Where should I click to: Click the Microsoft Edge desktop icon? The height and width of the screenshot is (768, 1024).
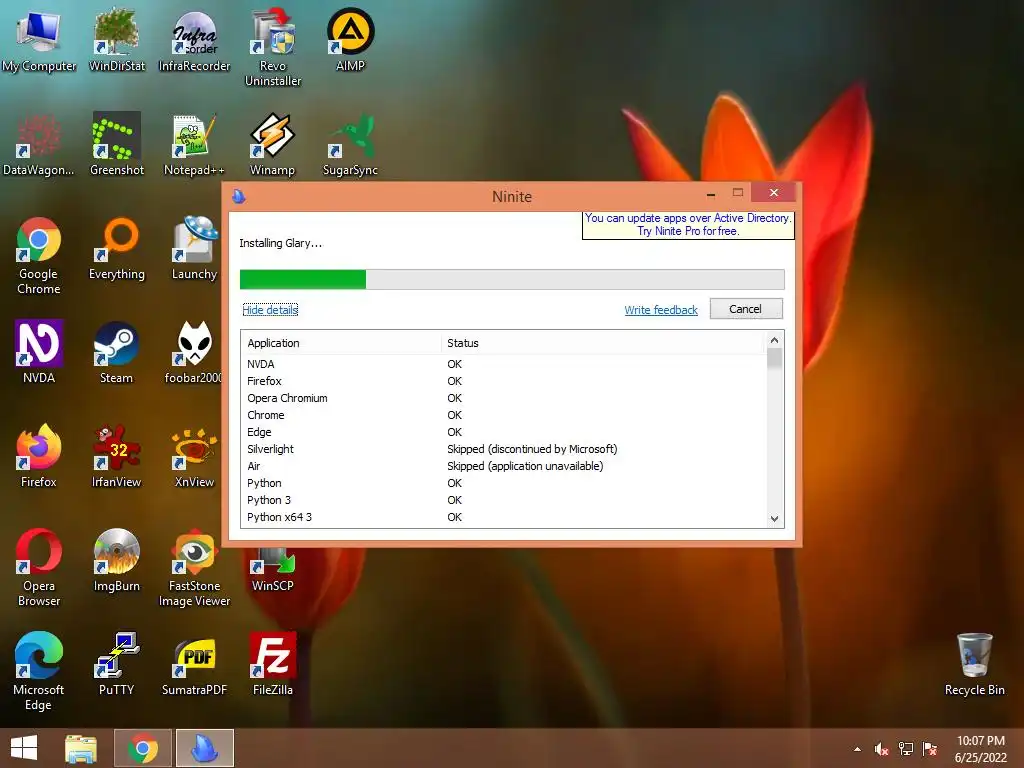39,671
